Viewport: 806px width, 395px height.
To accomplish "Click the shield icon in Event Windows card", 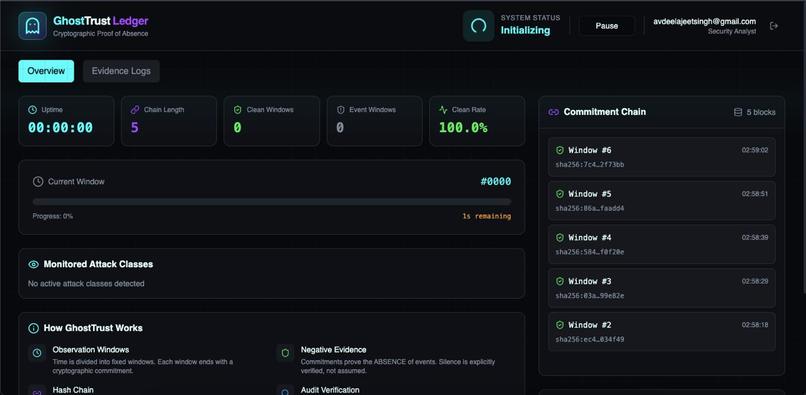I will [x=340, y=110].
